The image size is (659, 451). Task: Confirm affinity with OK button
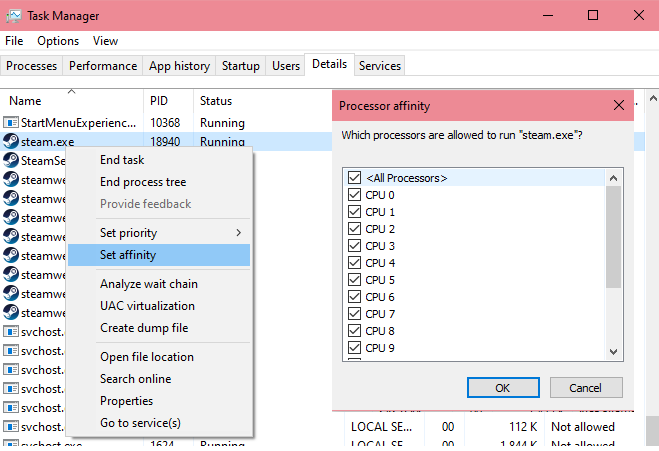[503, 388]
